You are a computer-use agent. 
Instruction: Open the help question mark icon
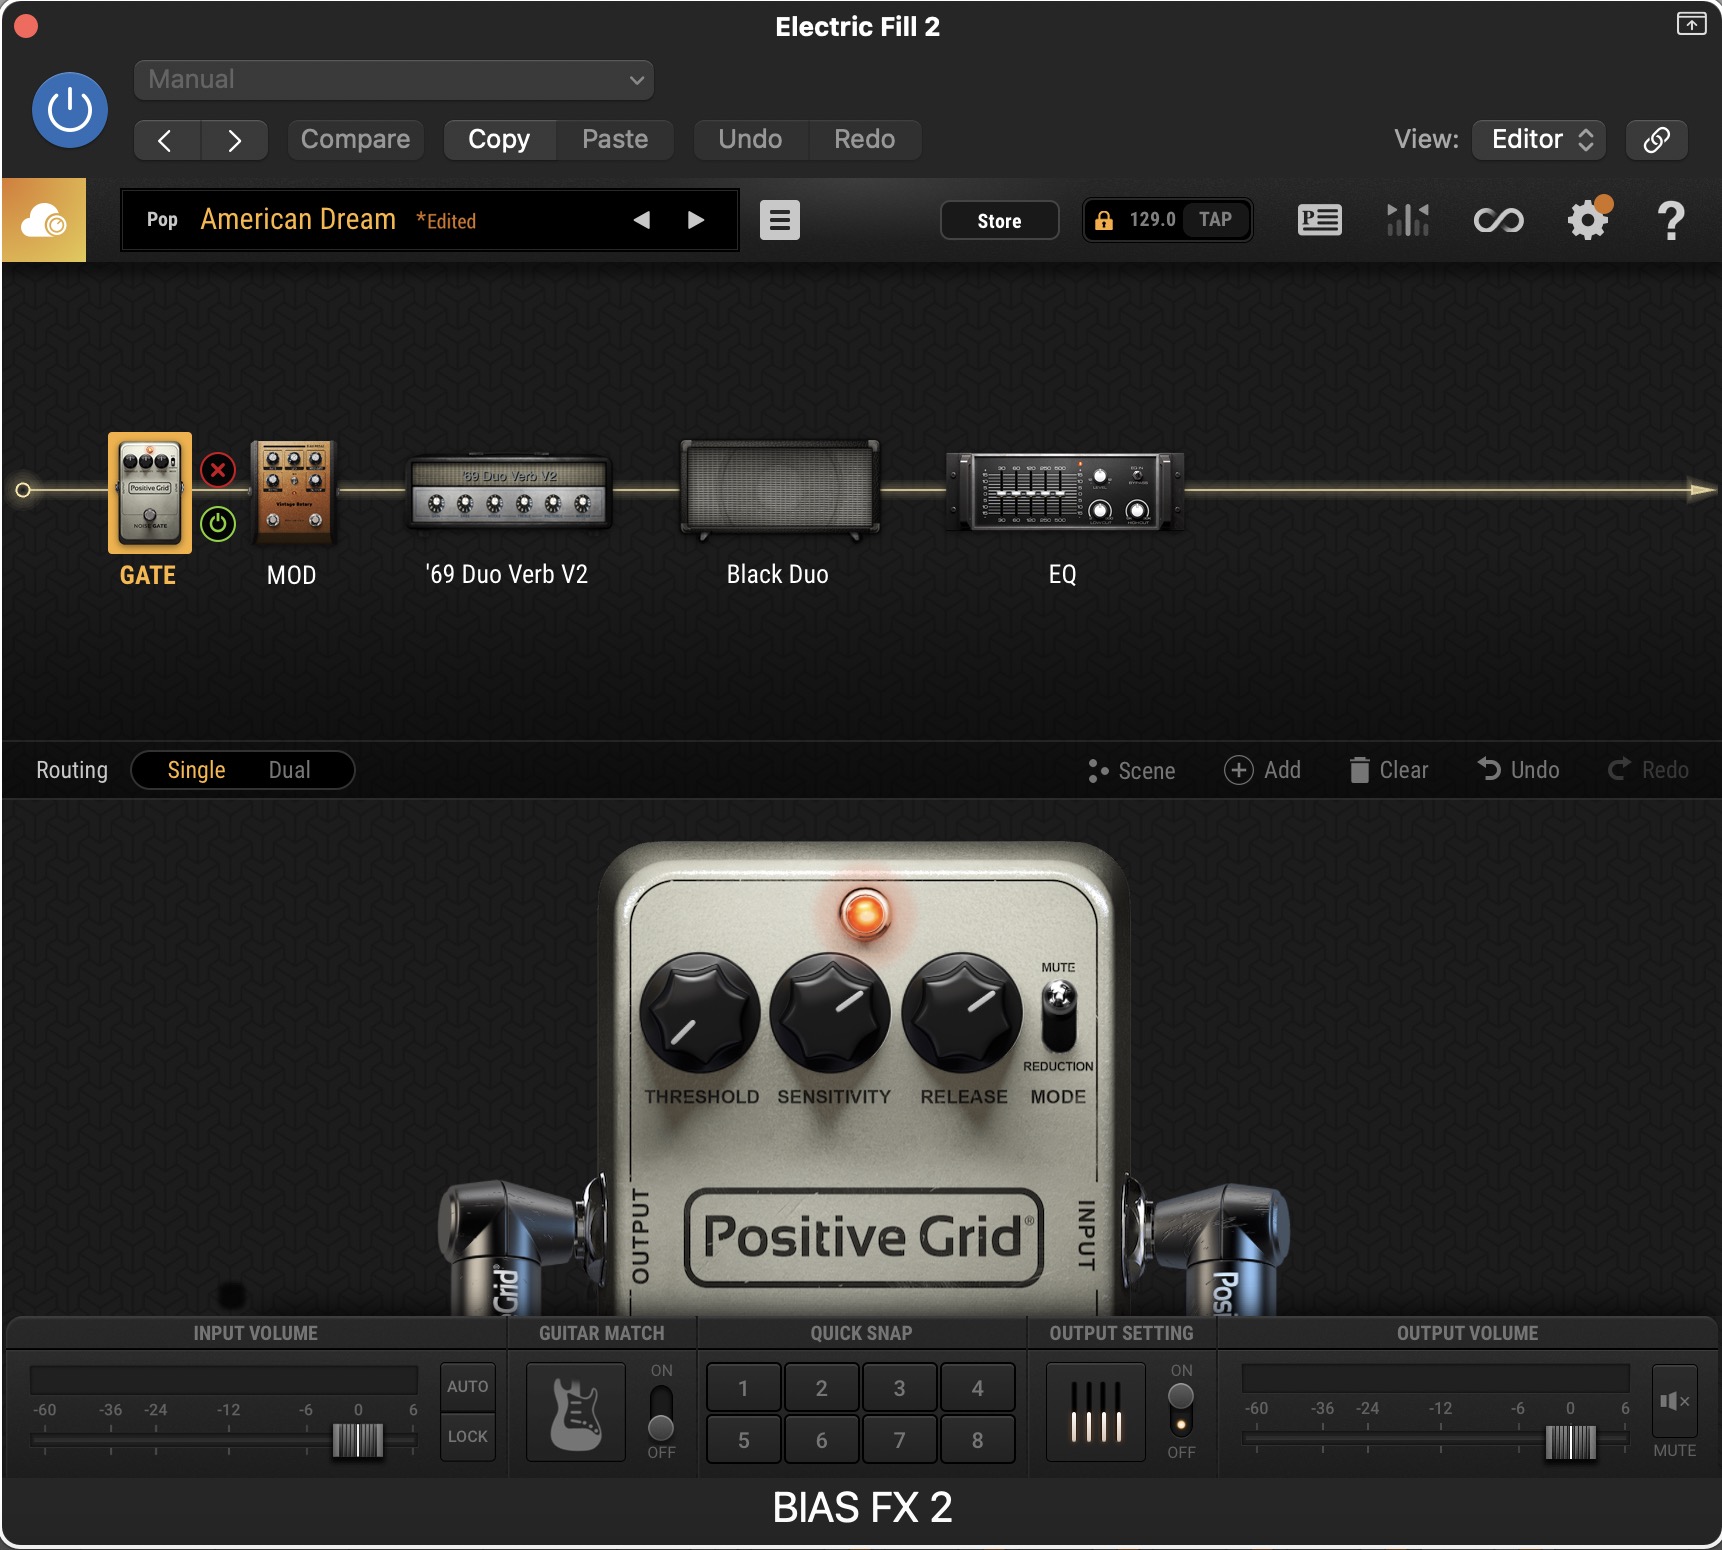[x=1671, y=221]
